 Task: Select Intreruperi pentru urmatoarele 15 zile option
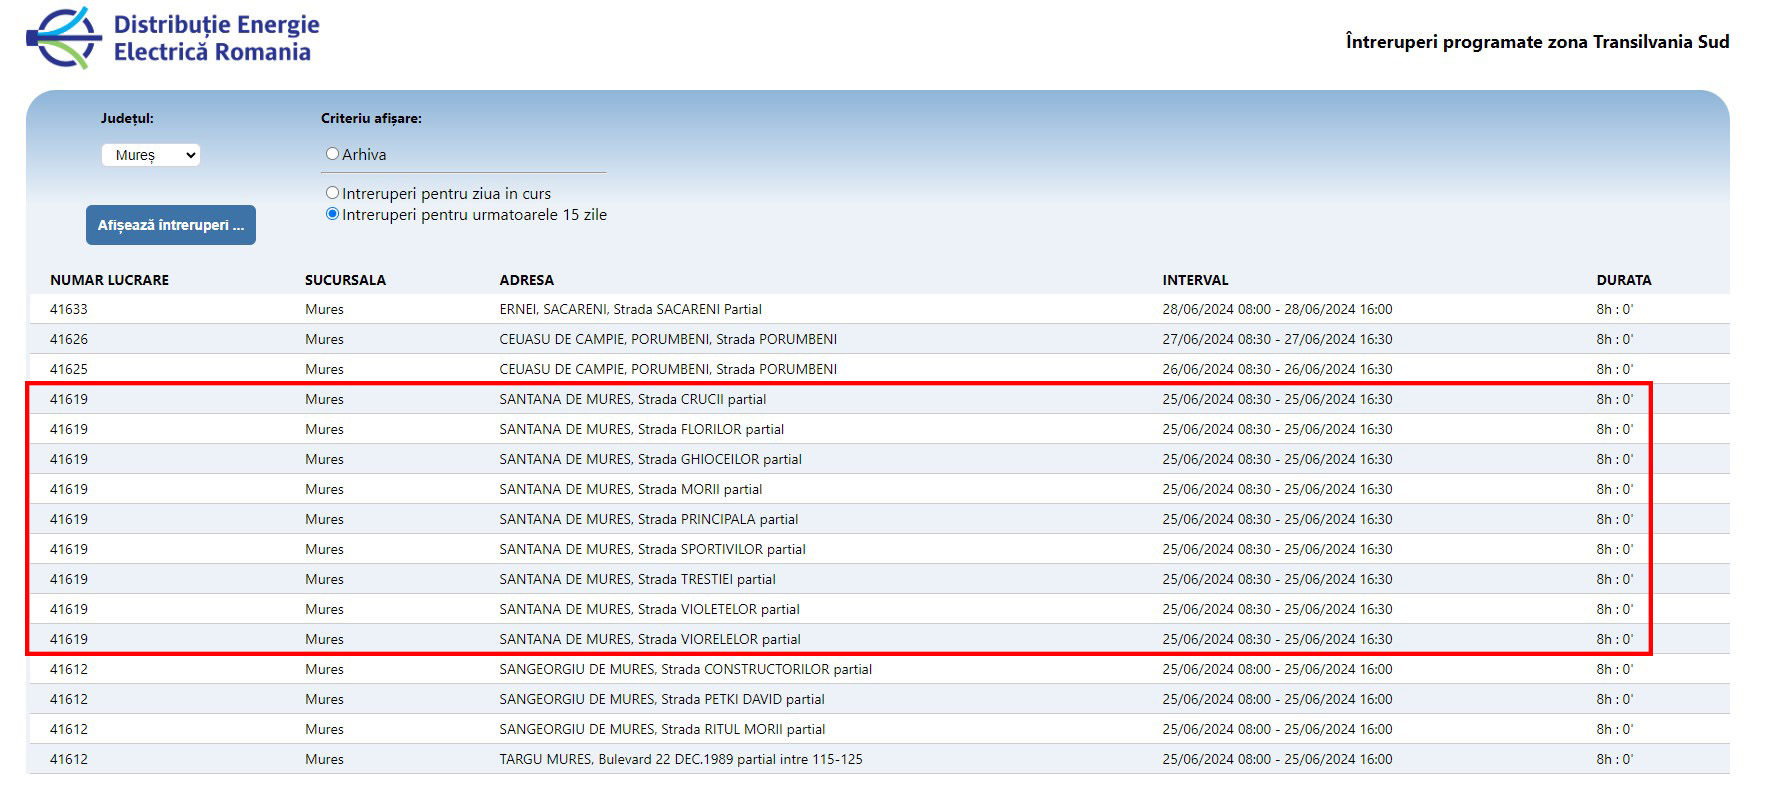coord(333,214)
